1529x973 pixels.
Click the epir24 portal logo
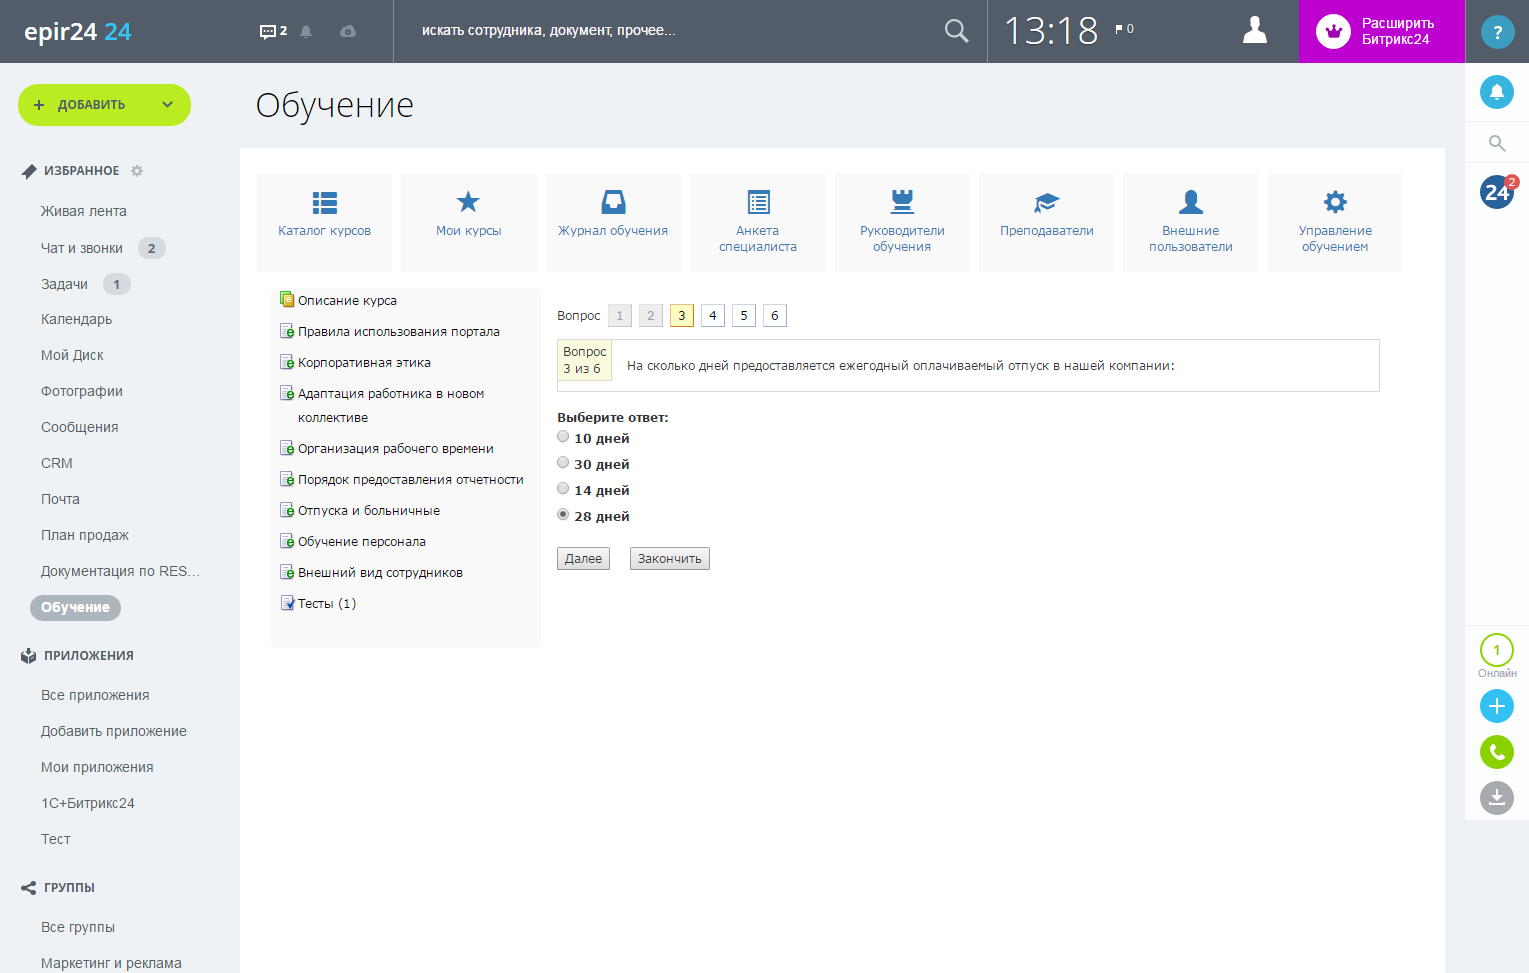click(78, 31)
